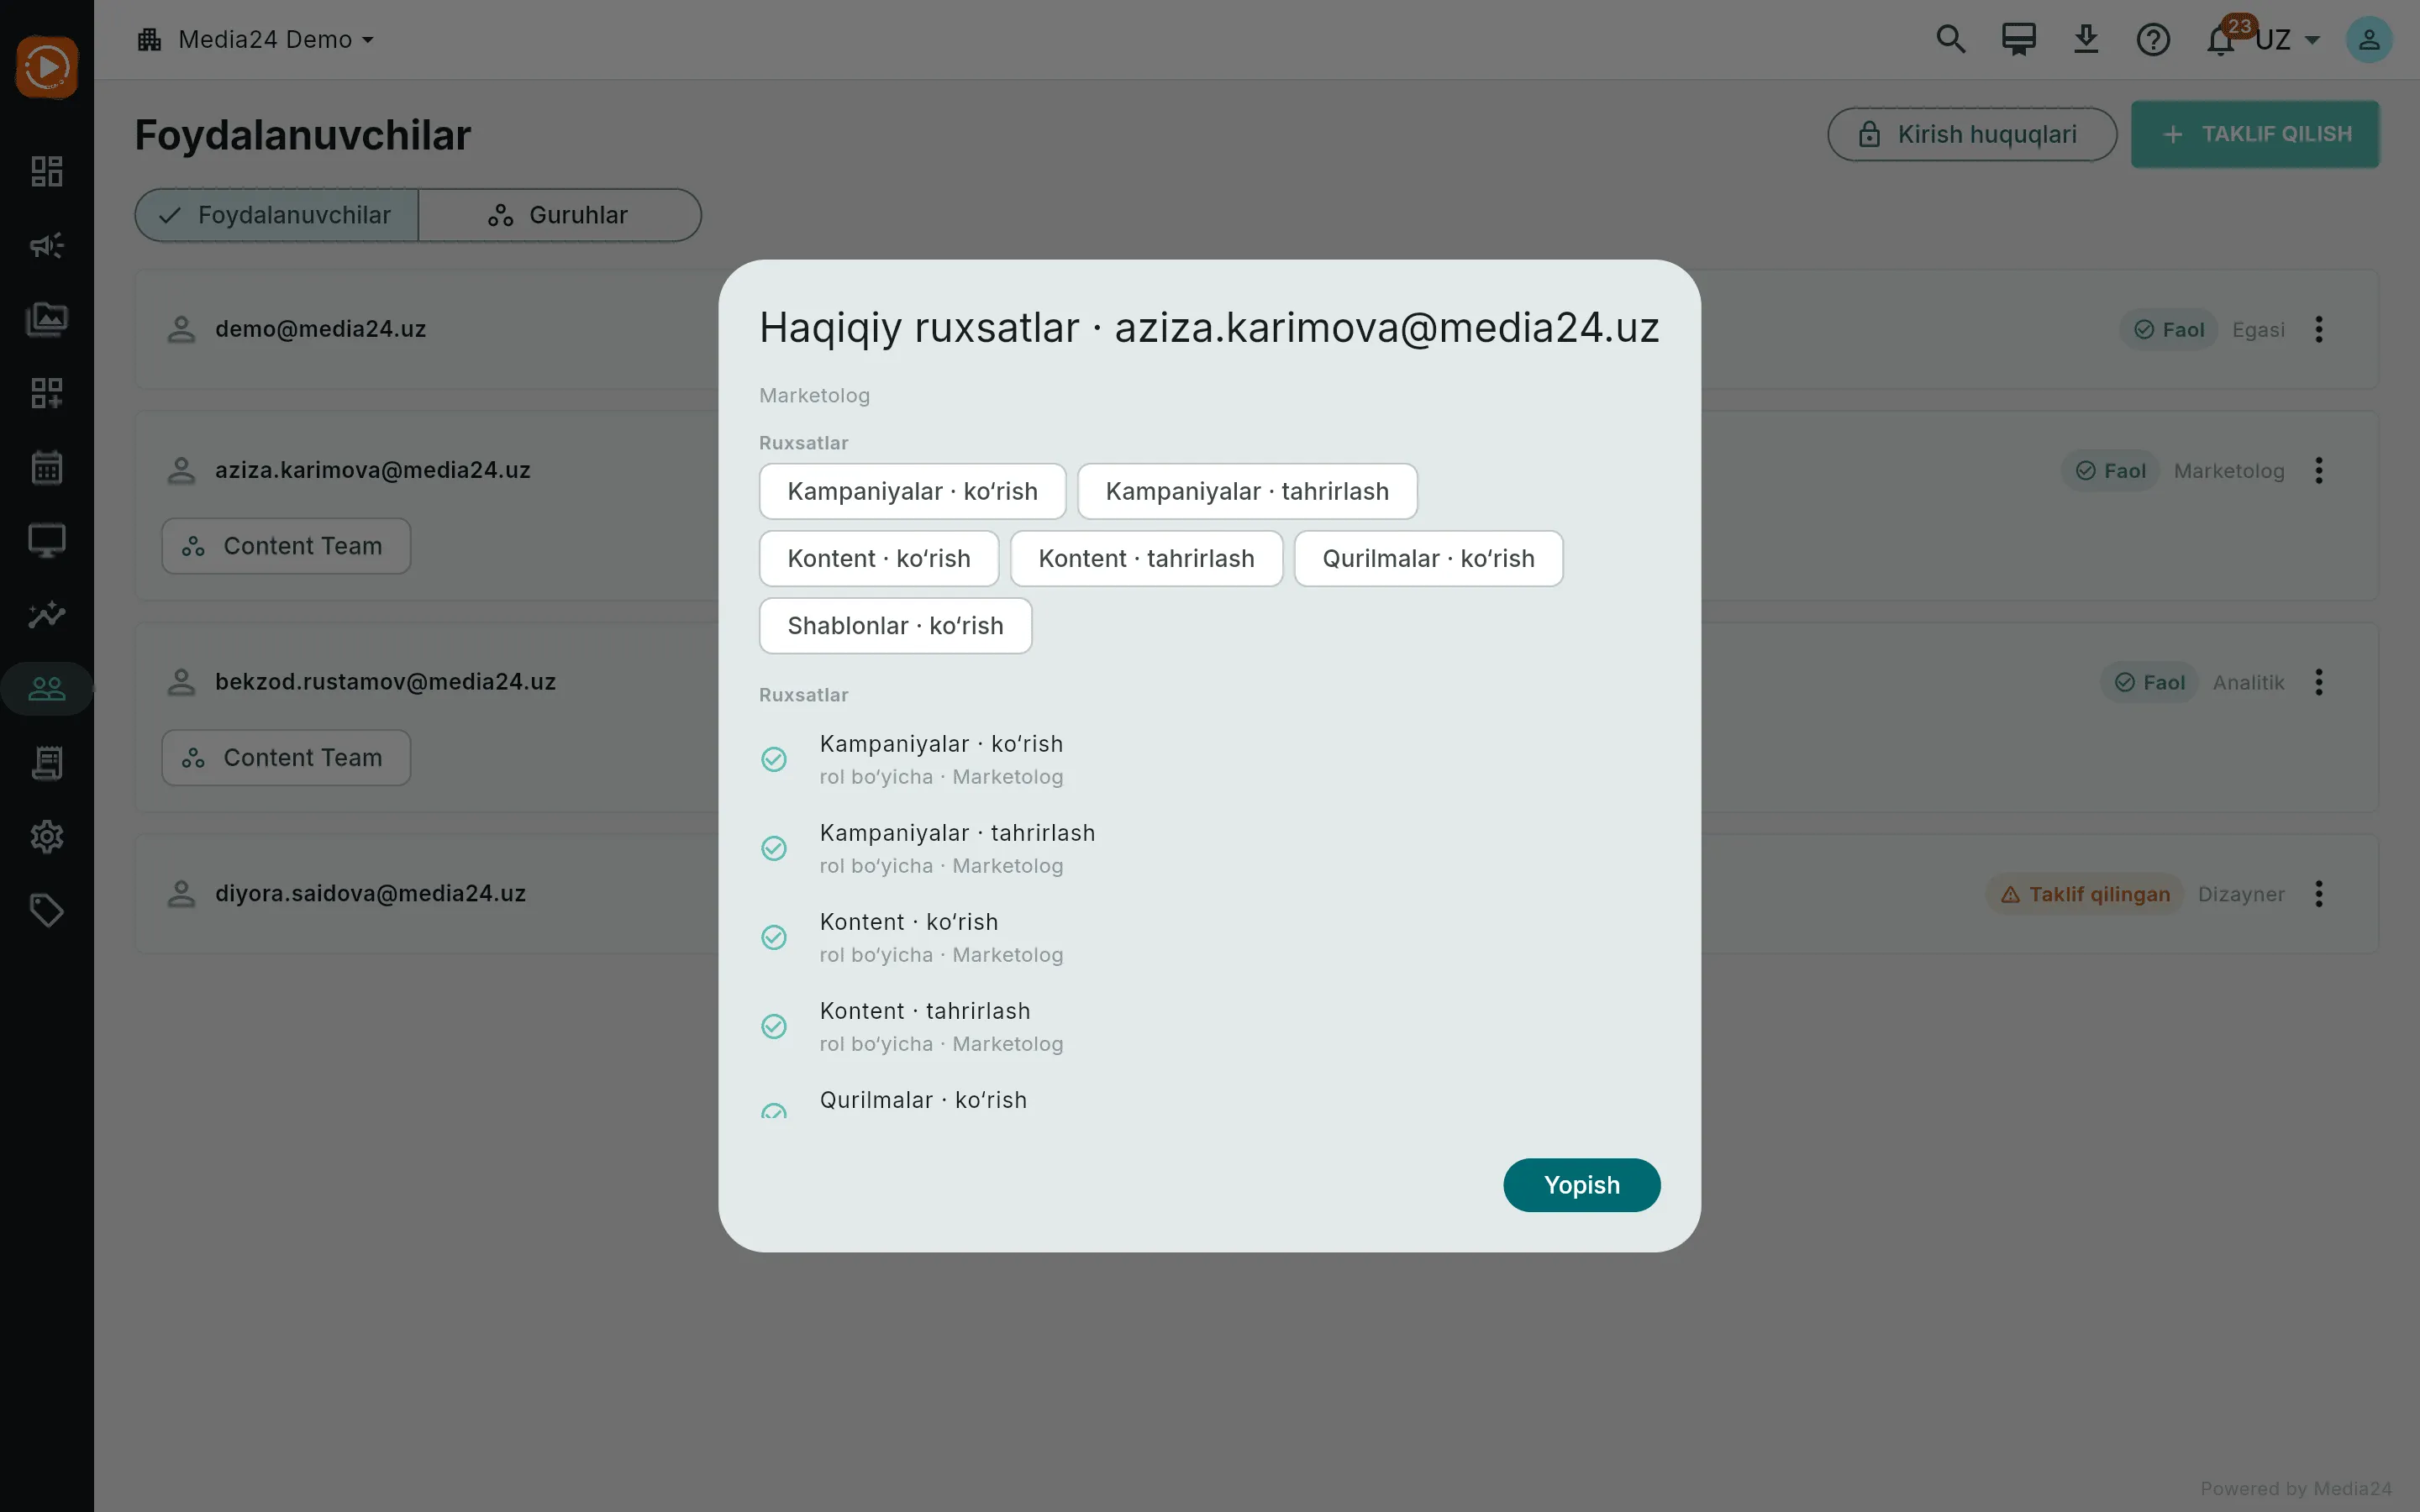Open the UZ language dropdown
Viewport: 2420px width, 1512px height.
pyautogui.click(x=2288, y=40)
